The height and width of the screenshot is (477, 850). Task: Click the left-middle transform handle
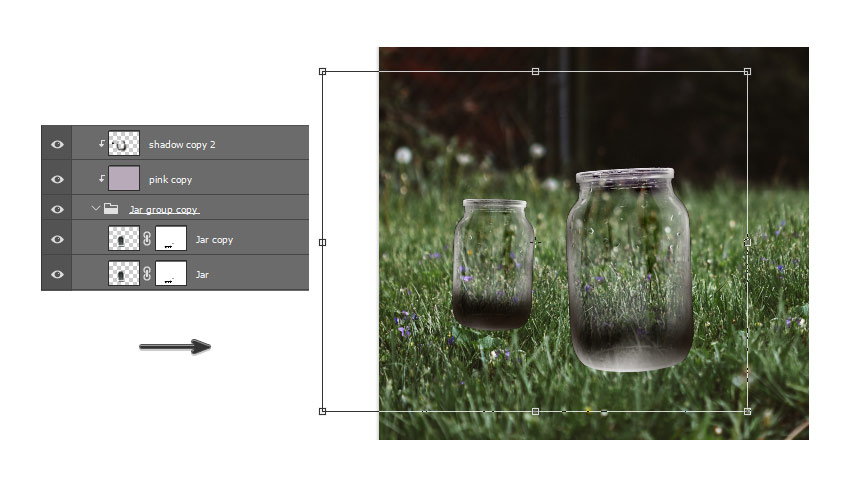pos(323,242)
